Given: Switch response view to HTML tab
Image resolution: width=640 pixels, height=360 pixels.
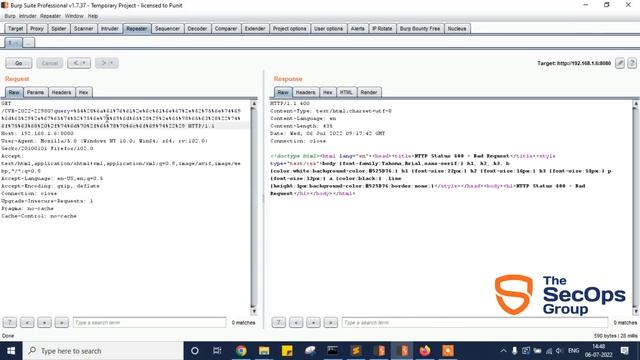Looking at the screenshot, I should click(x=346, y=92).
